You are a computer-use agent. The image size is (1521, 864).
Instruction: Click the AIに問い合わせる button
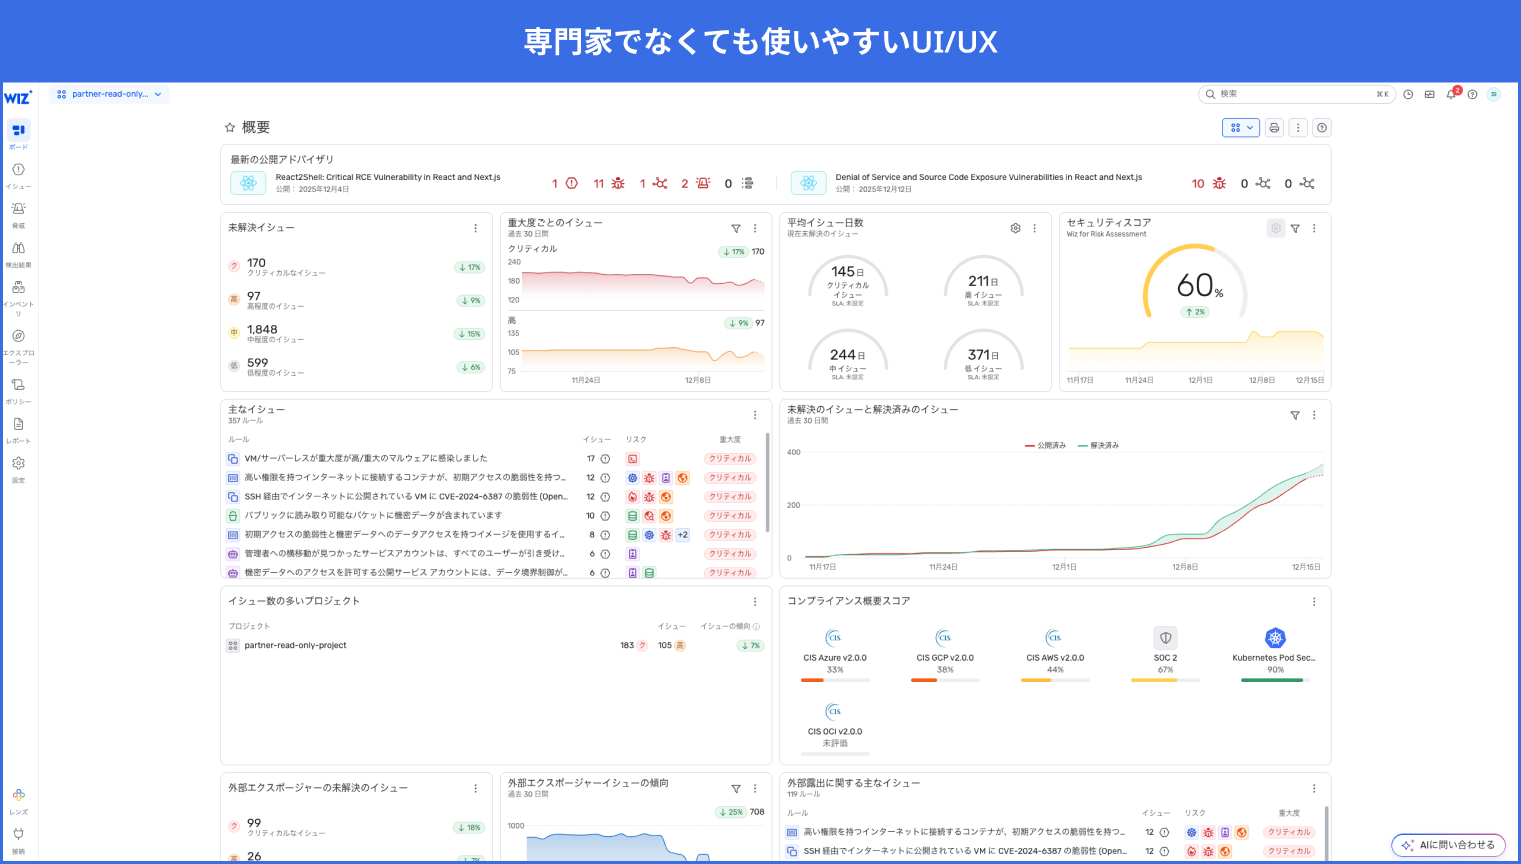(x=1448, y=845)
